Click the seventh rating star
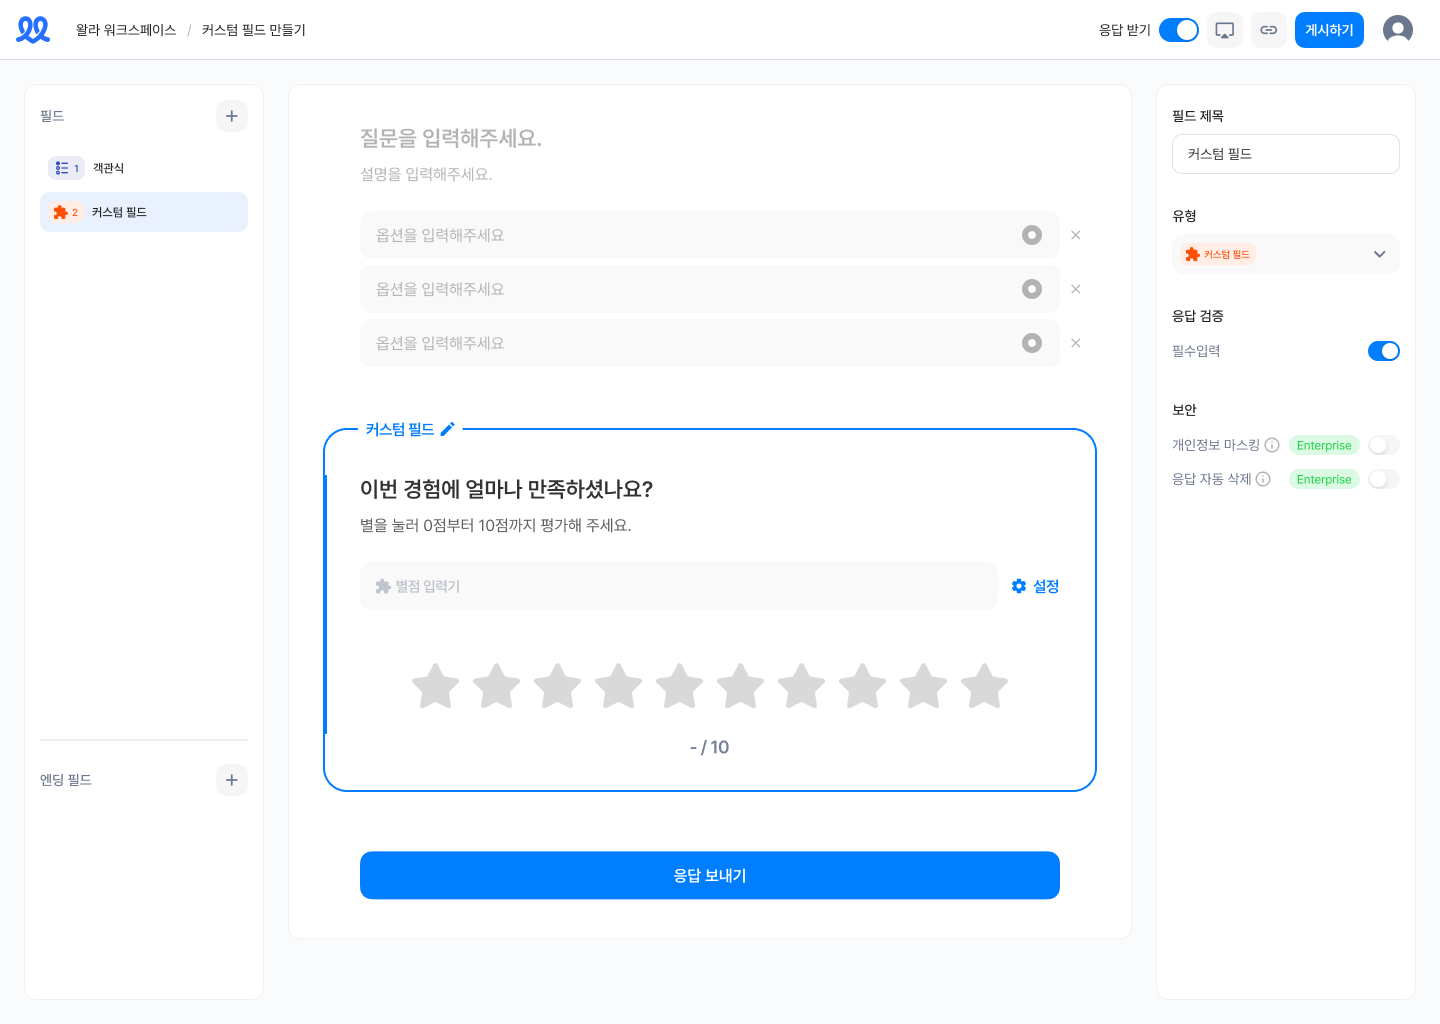This screenshot has height=1024, width=1440. [x=802, y=686]
